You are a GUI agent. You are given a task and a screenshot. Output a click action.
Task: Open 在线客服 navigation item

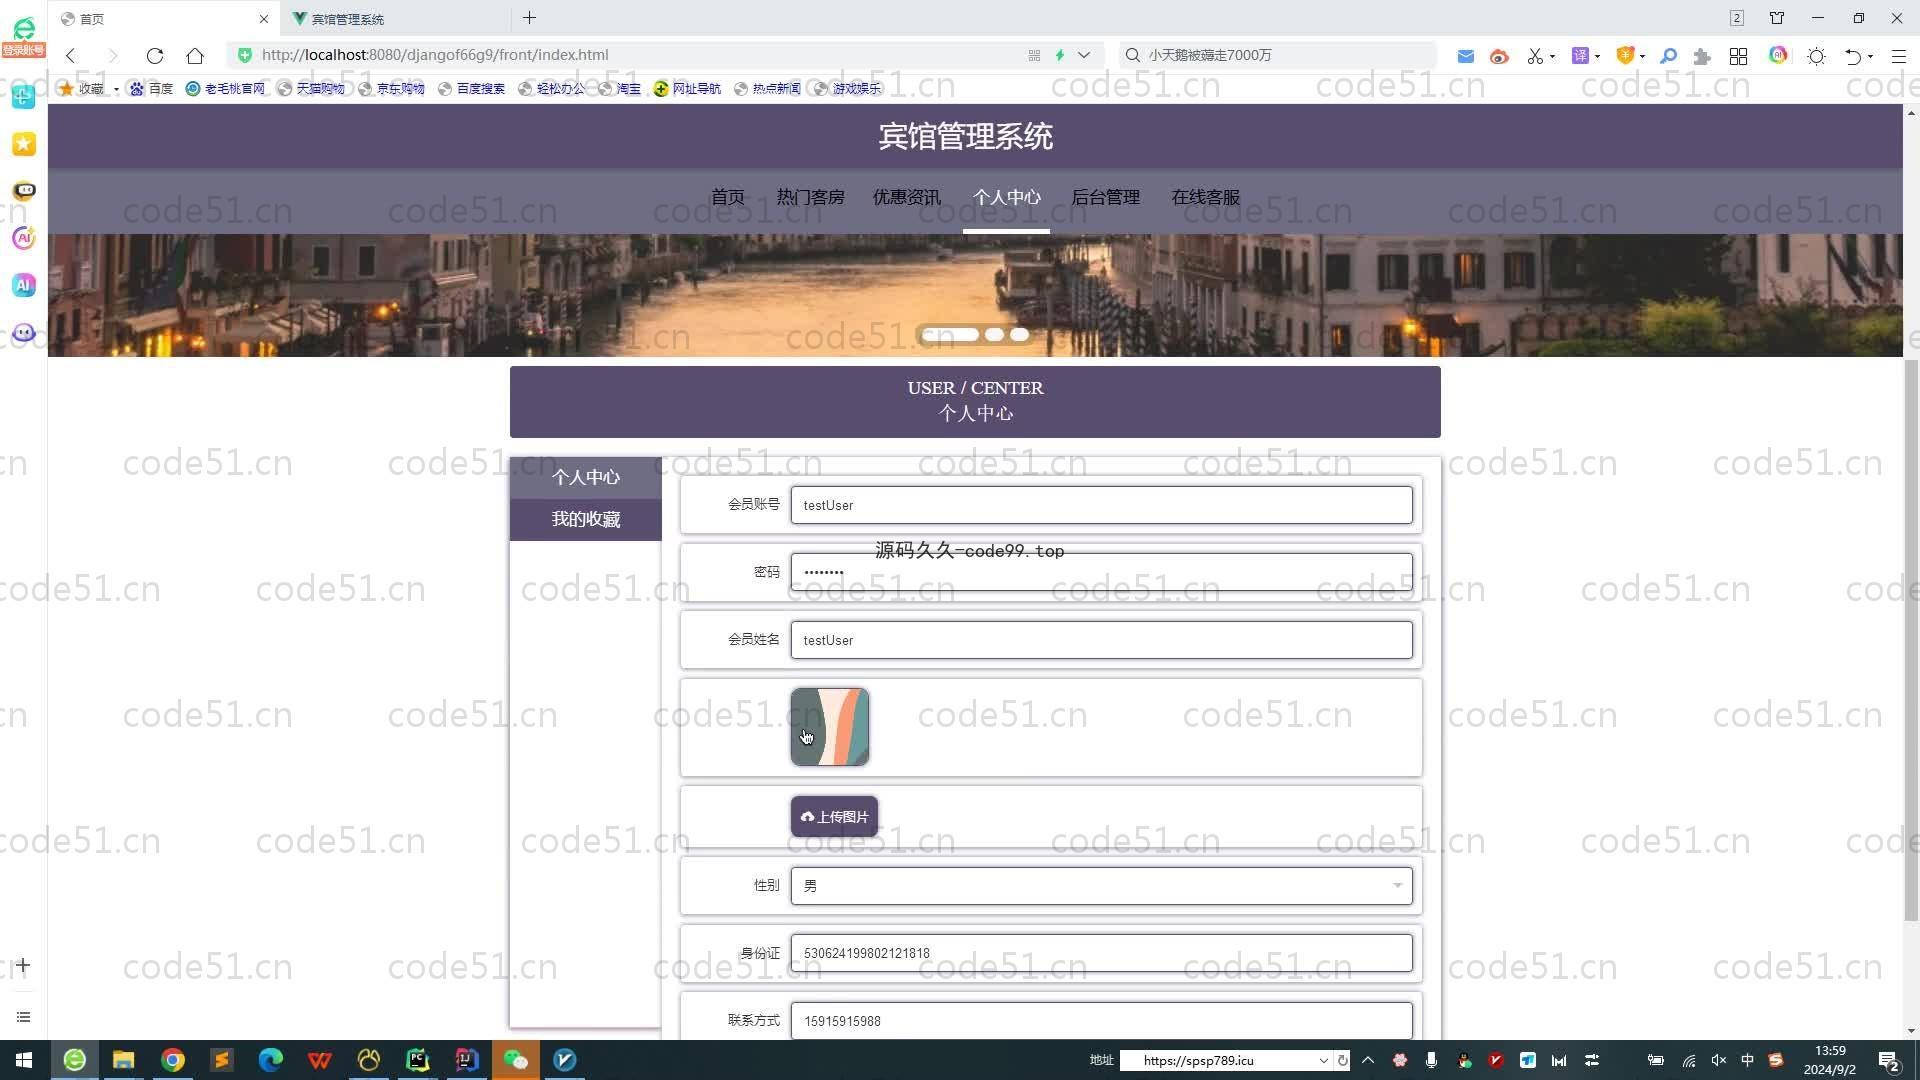pyautogui.click(x=1205, y=197)
